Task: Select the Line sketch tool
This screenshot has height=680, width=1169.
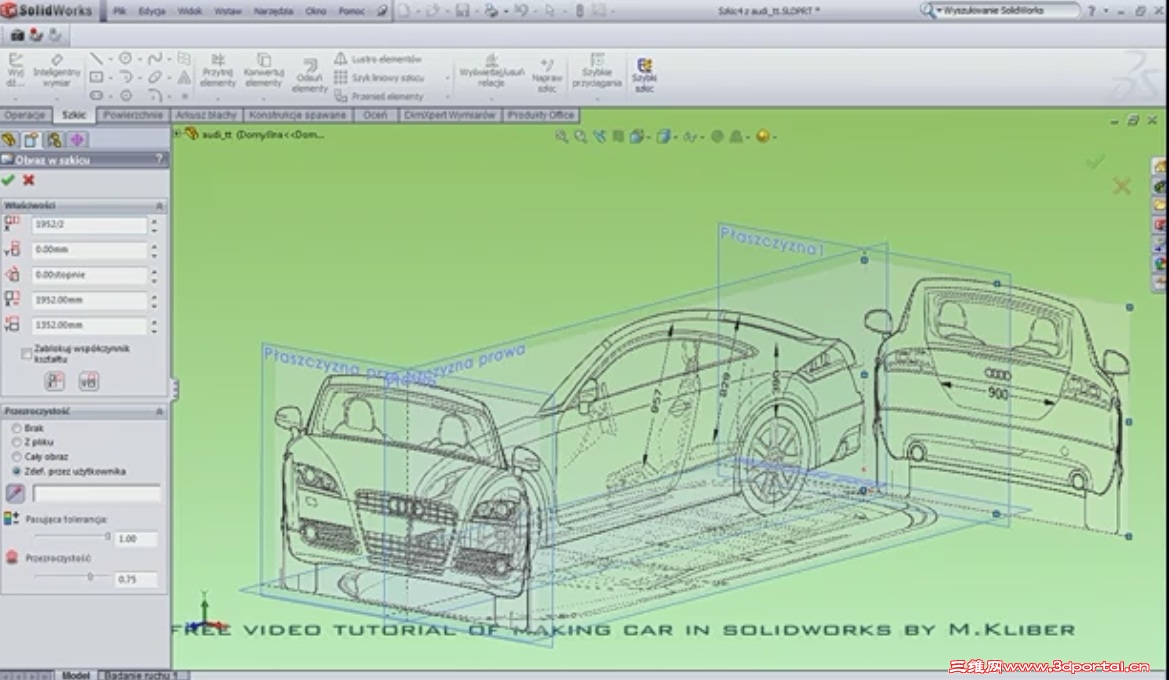Action: point(96,58)
